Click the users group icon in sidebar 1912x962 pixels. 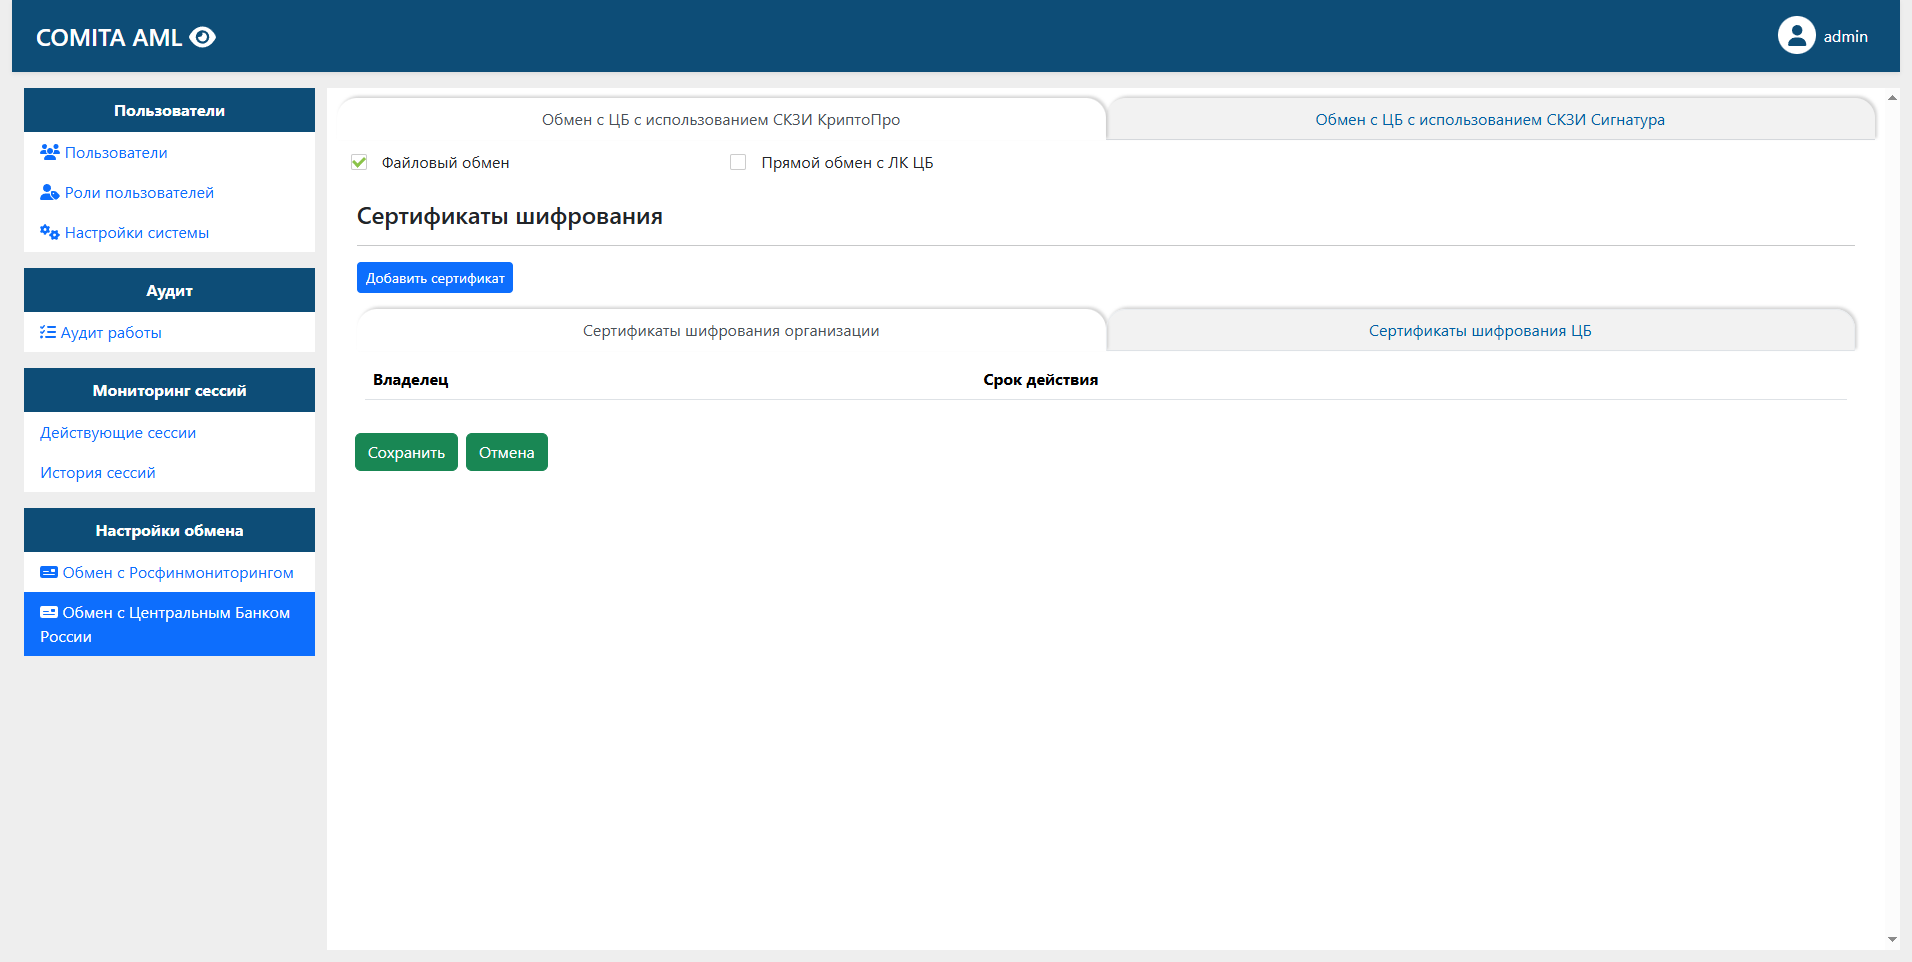pos(49,152)
